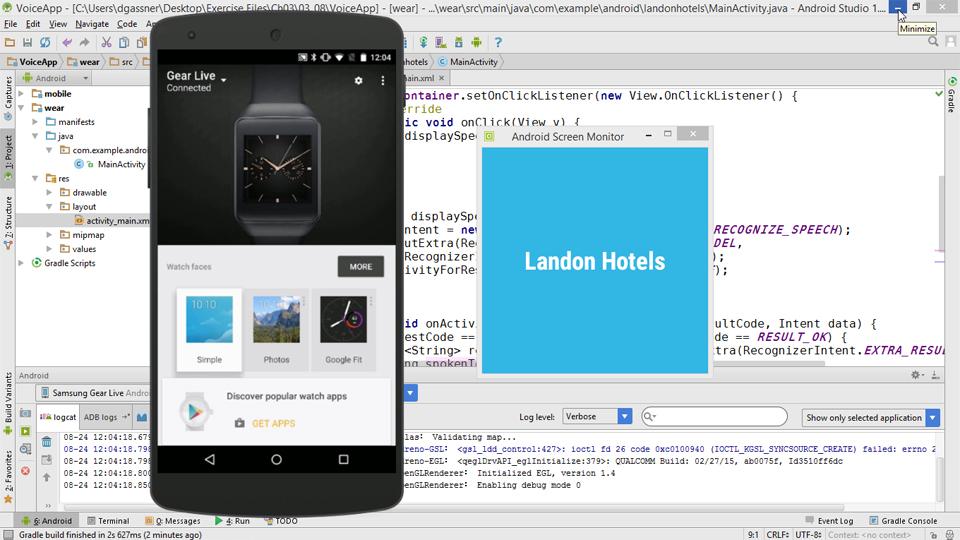
Task: Open logcat panel gear settings
Action: click(x=915, y=376)
